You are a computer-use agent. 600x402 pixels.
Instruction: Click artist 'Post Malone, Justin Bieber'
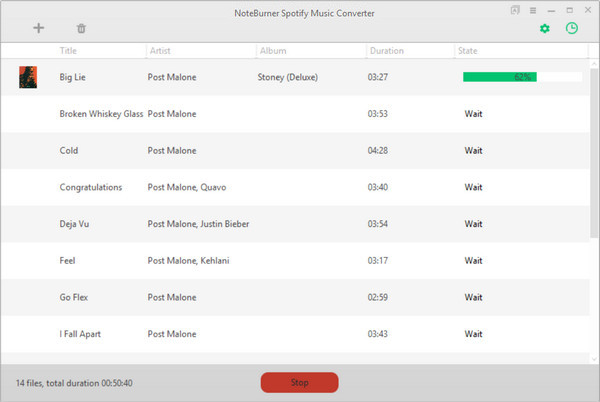coord(198,224)
